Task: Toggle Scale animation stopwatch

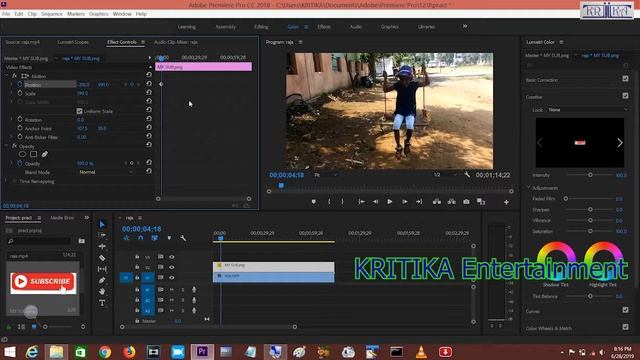Action: 20,93
